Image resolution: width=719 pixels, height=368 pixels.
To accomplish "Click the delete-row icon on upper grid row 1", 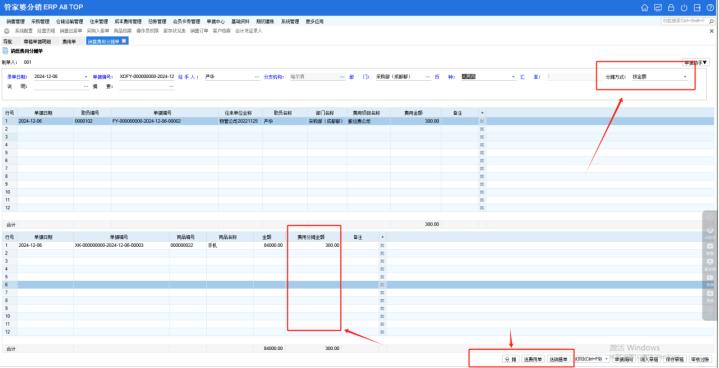I will coord(481,121).
